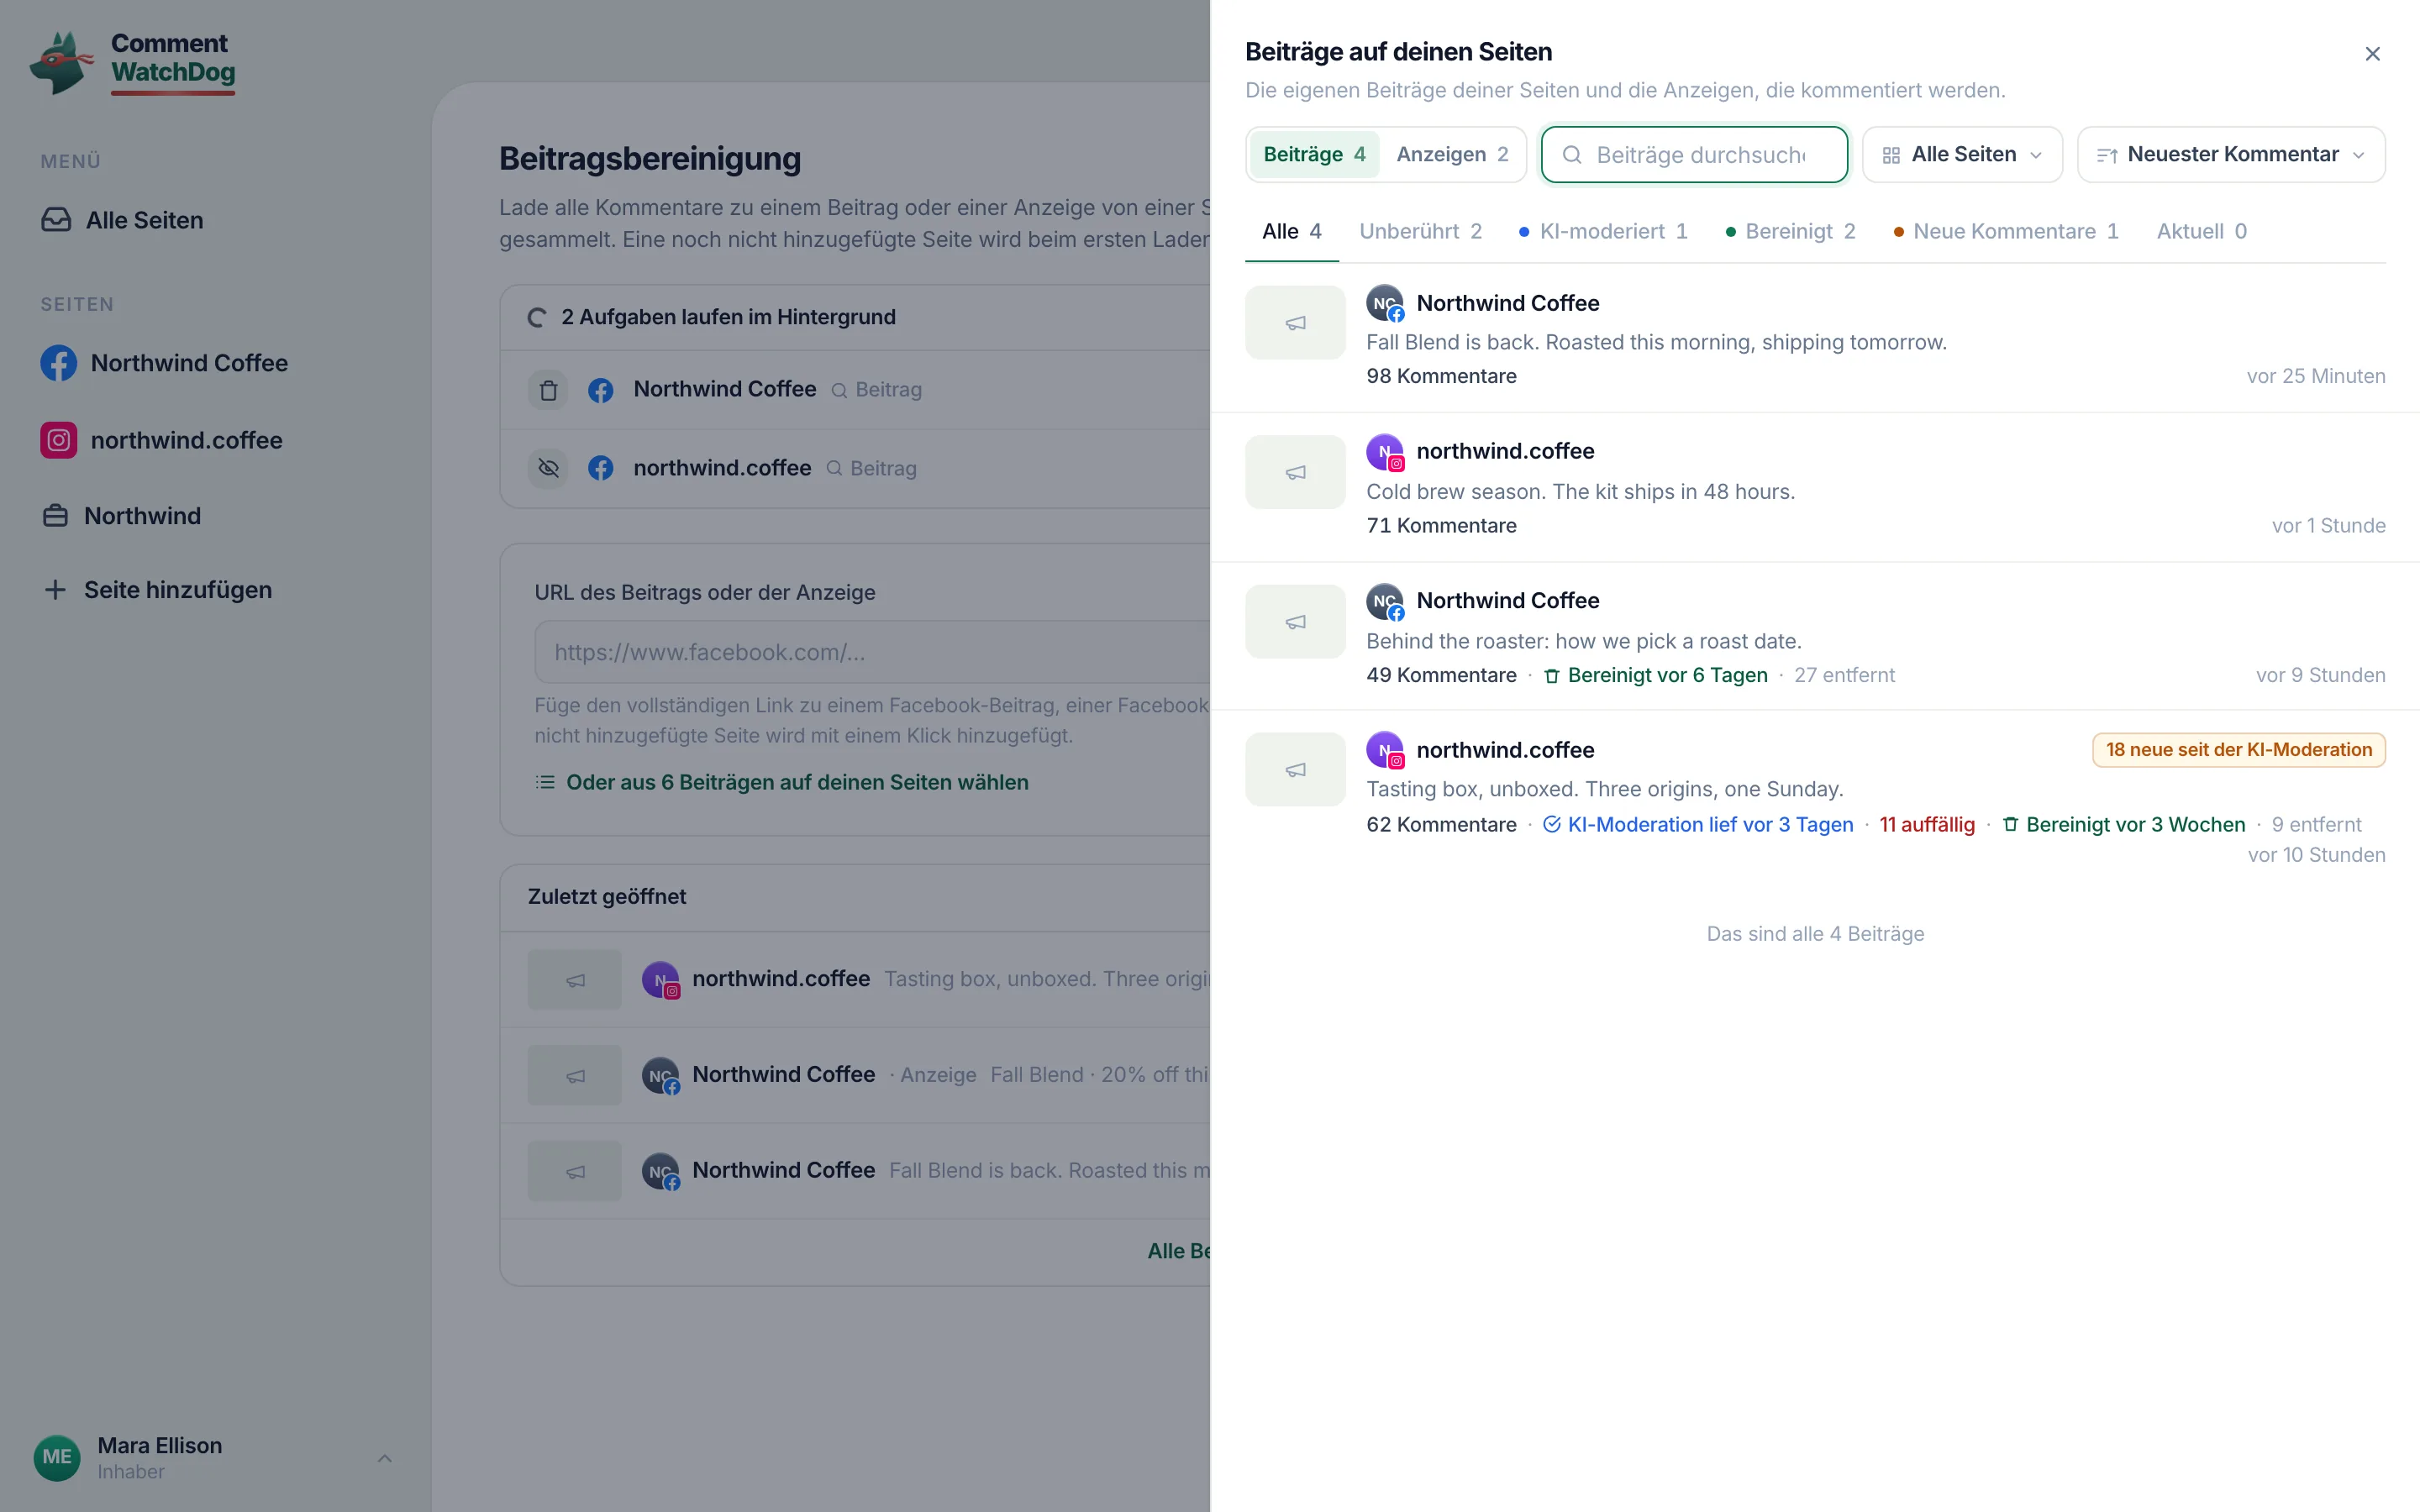Click the Comment WatchDog logo icon

(x=62, y=62)
